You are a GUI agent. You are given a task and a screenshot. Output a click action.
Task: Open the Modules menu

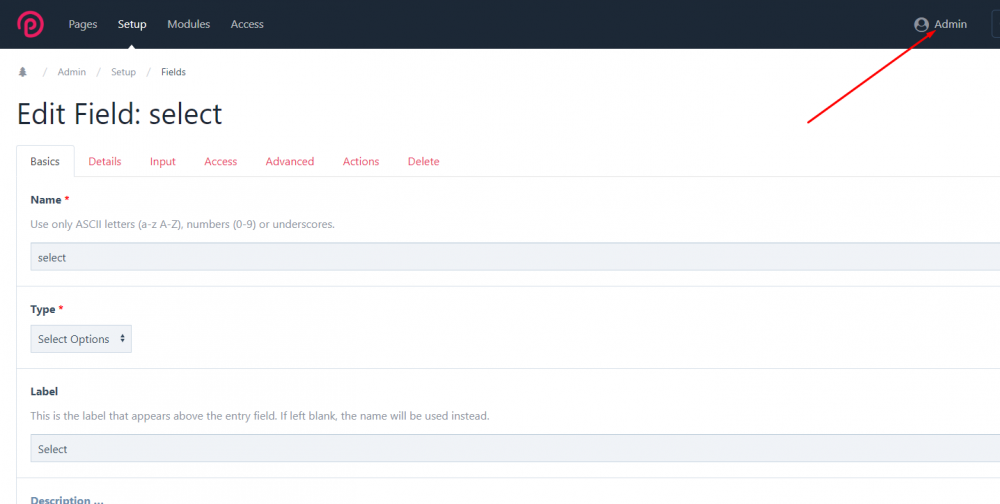(x=188, y=24)
